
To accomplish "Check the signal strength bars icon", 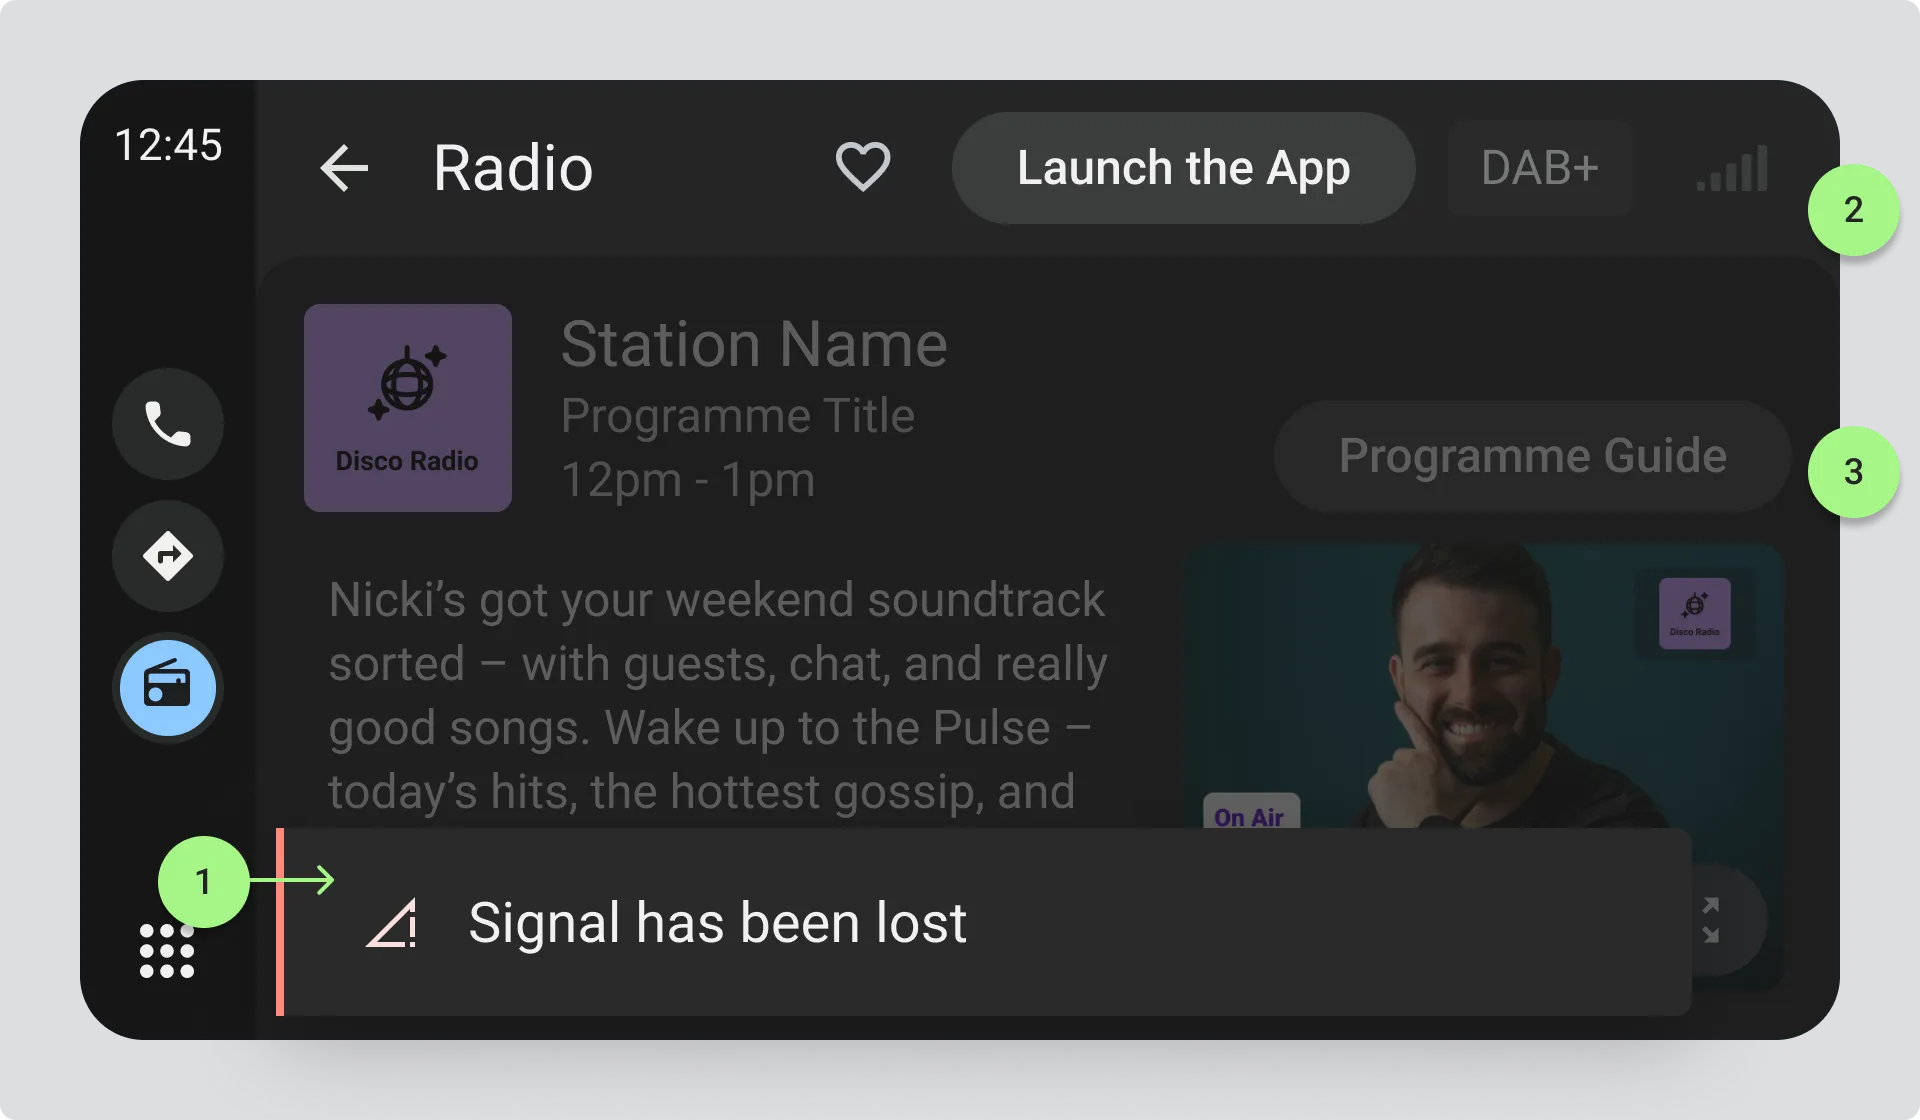I will [1733, 169].
